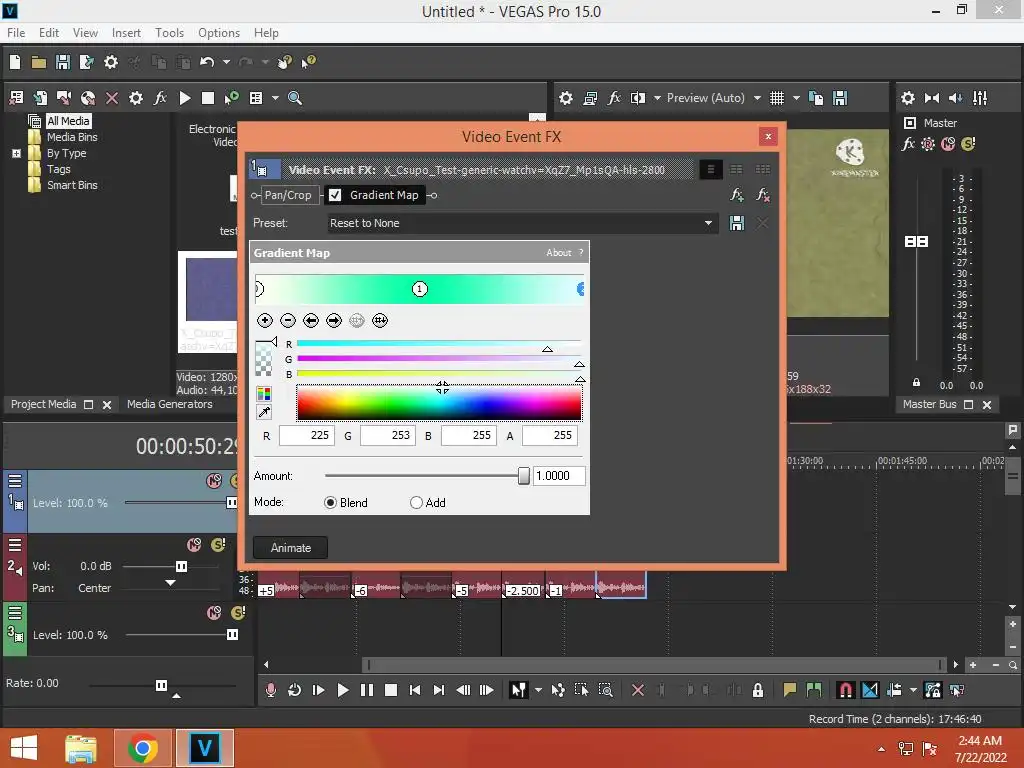Lock the selected event using padlock icon
The width and height of the screenshot is (1024, 768).
(758, 690)
